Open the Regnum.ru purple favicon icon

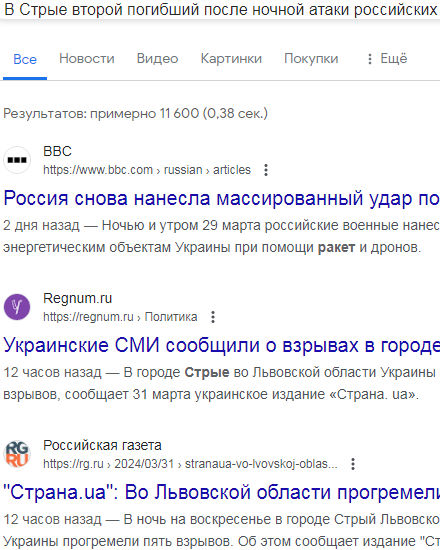[17, 307]
